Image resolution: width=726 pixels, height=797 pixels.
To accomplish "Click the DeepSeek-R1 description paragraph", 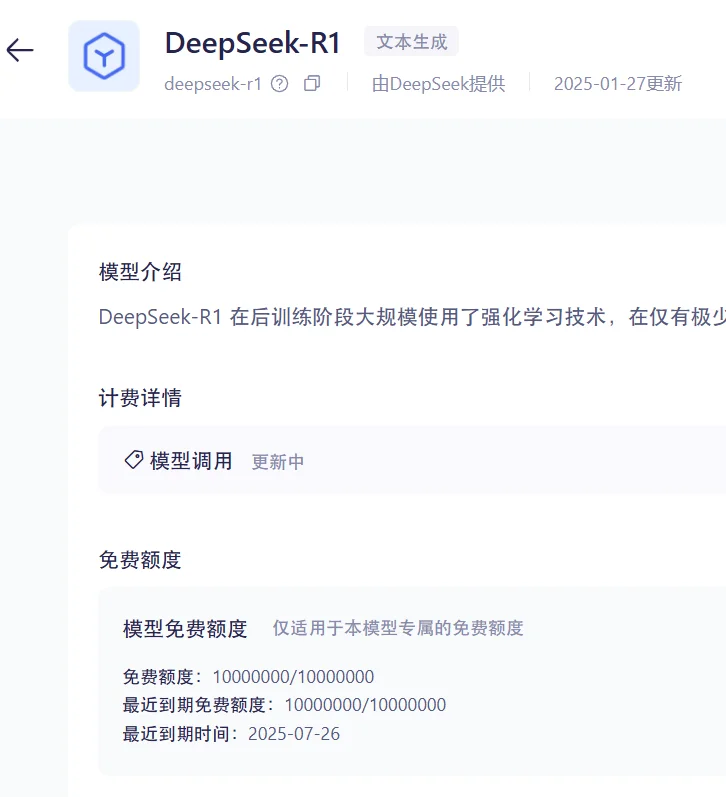I will (412, 317).
